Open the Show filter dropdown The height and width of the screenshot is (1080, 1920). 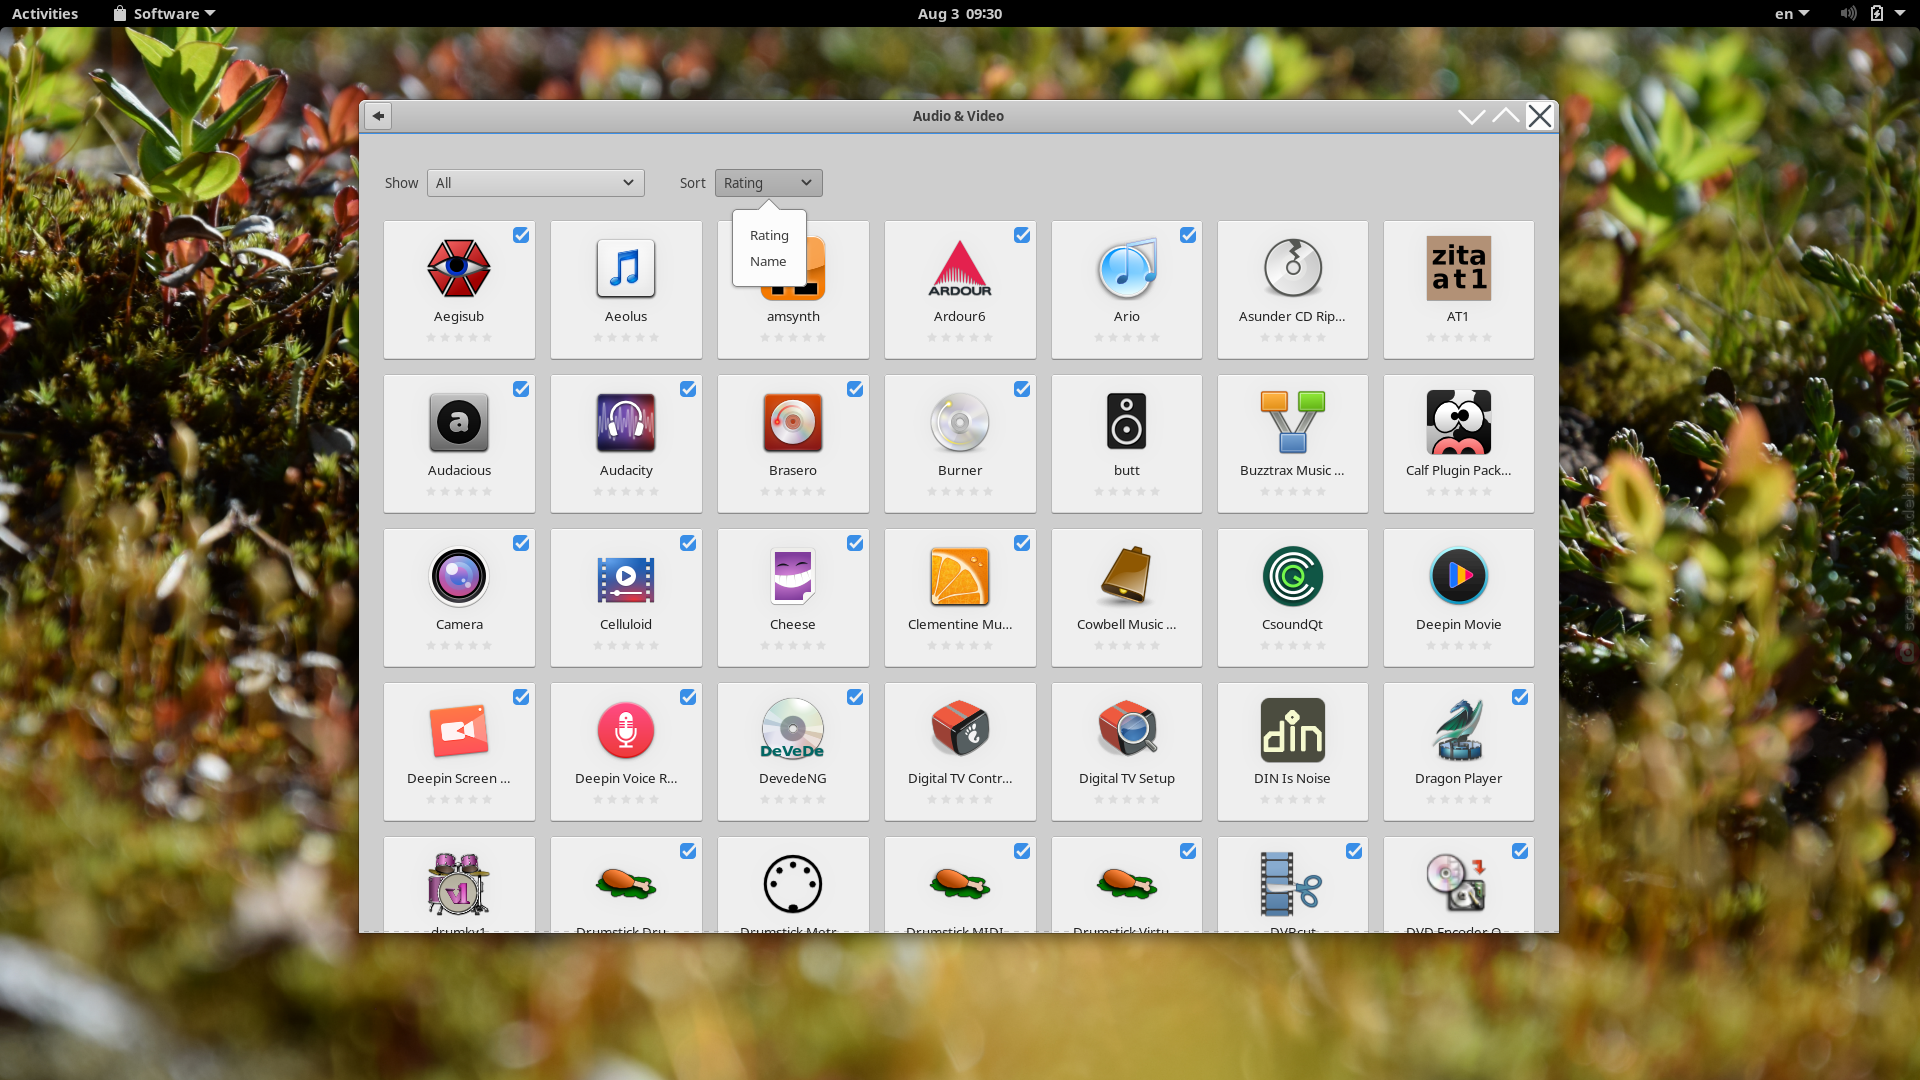tap(536, 183)
